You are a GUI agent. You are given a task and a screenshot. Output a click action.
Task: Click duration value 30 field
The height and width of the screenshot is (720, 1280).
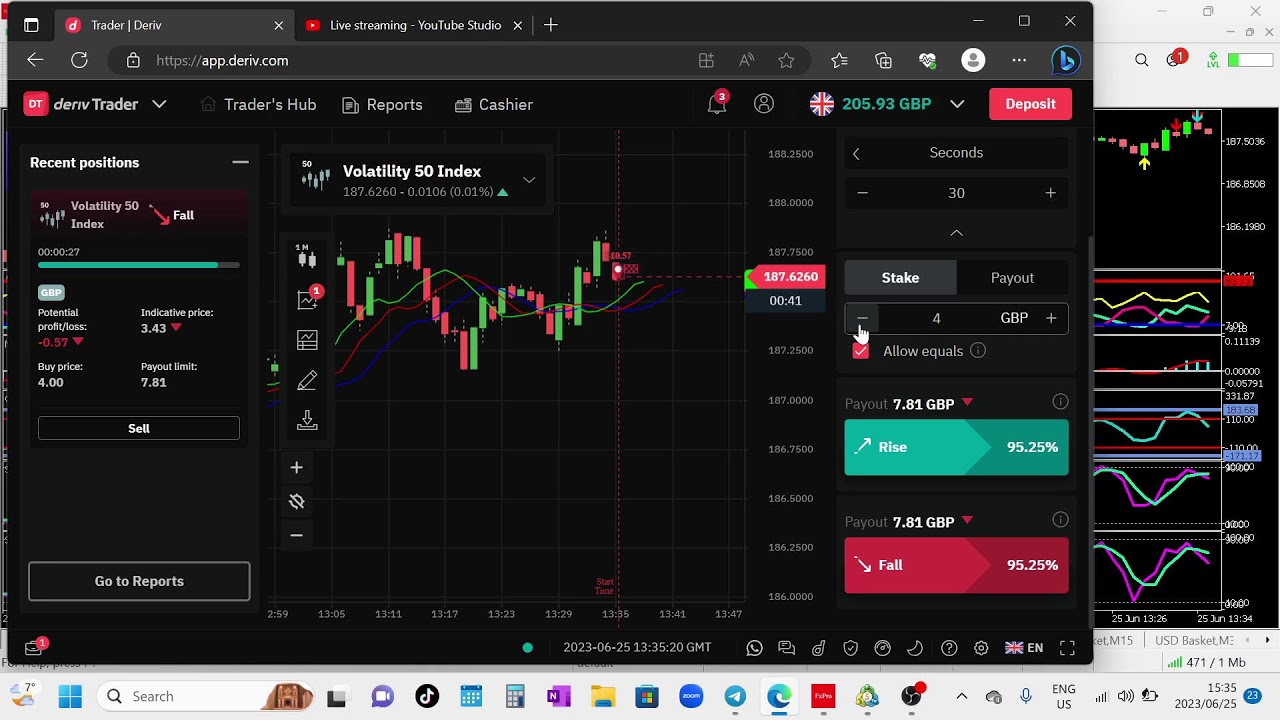point(956,193)
